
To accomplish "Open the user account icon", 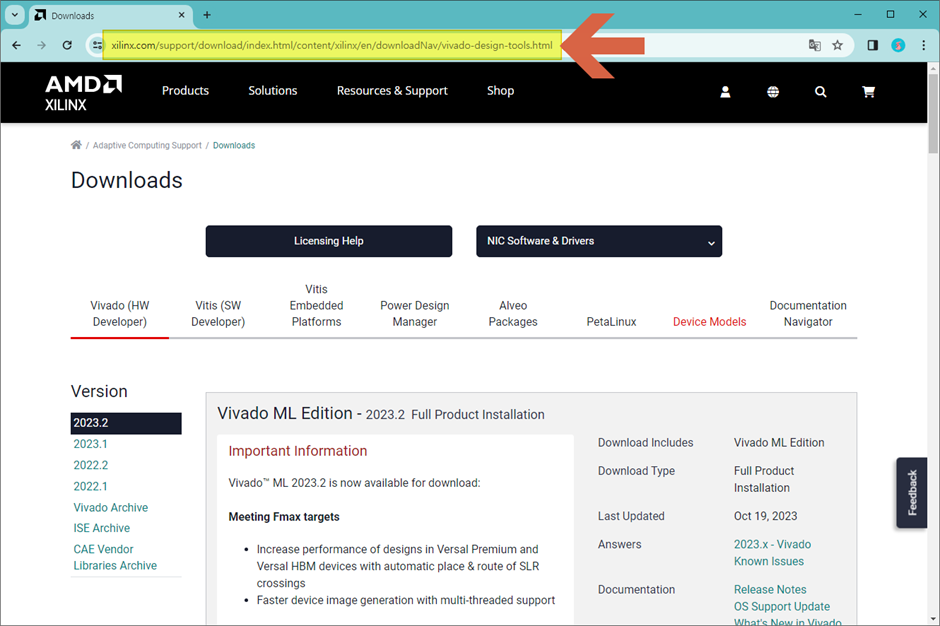I will coord(725,92).
